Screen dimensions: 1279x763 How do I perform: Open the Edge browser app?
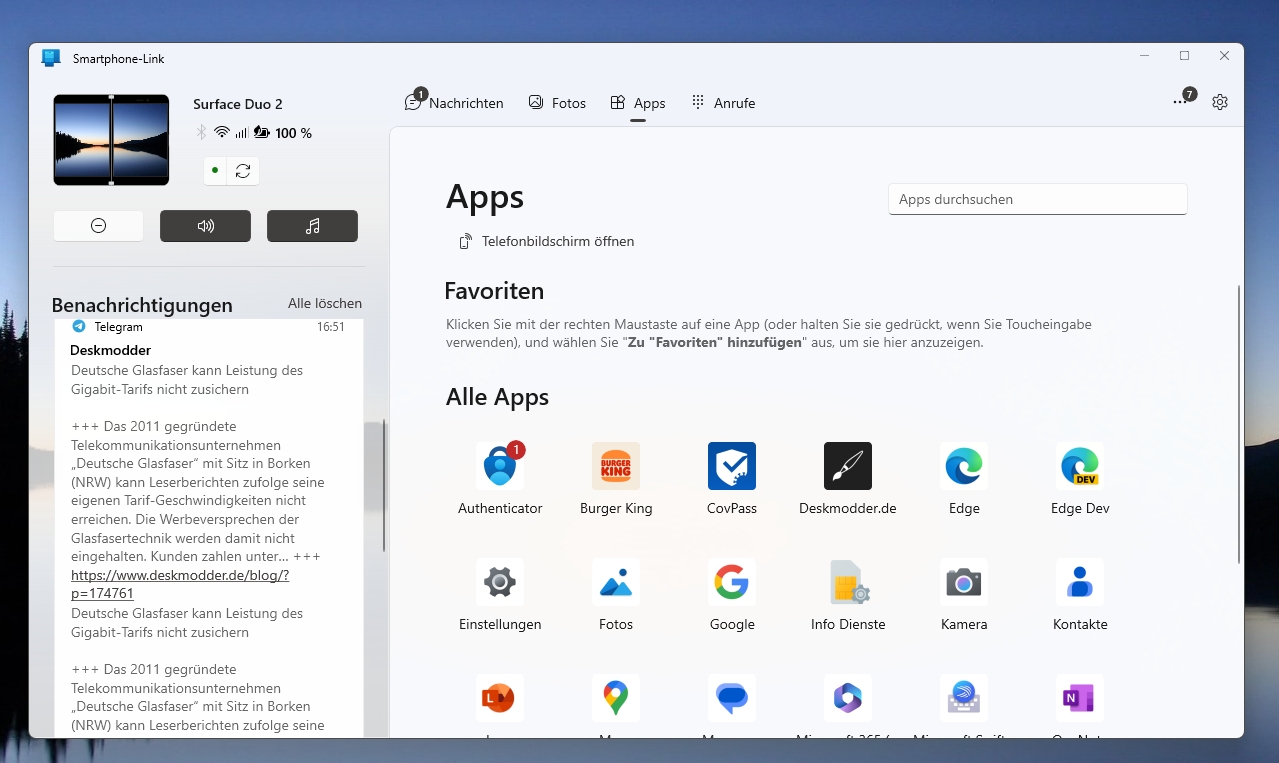[x=964, y=466]
